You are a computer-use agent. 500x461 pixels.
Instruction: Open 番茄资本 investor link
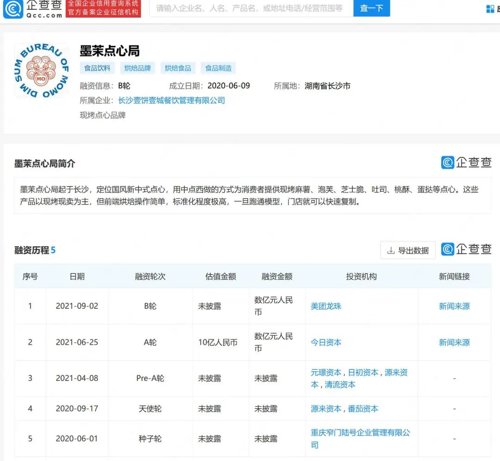point(363,409)
